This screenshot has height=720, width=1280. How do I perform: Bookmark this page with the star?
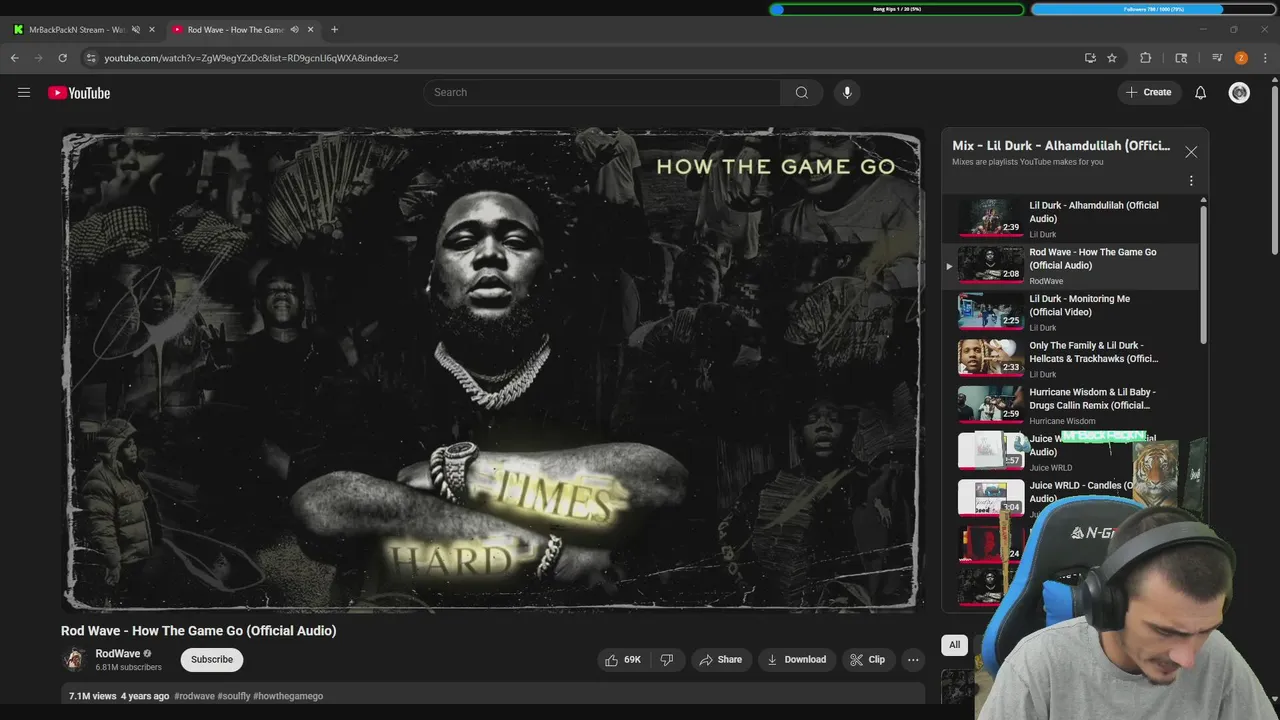[1112, 58]
